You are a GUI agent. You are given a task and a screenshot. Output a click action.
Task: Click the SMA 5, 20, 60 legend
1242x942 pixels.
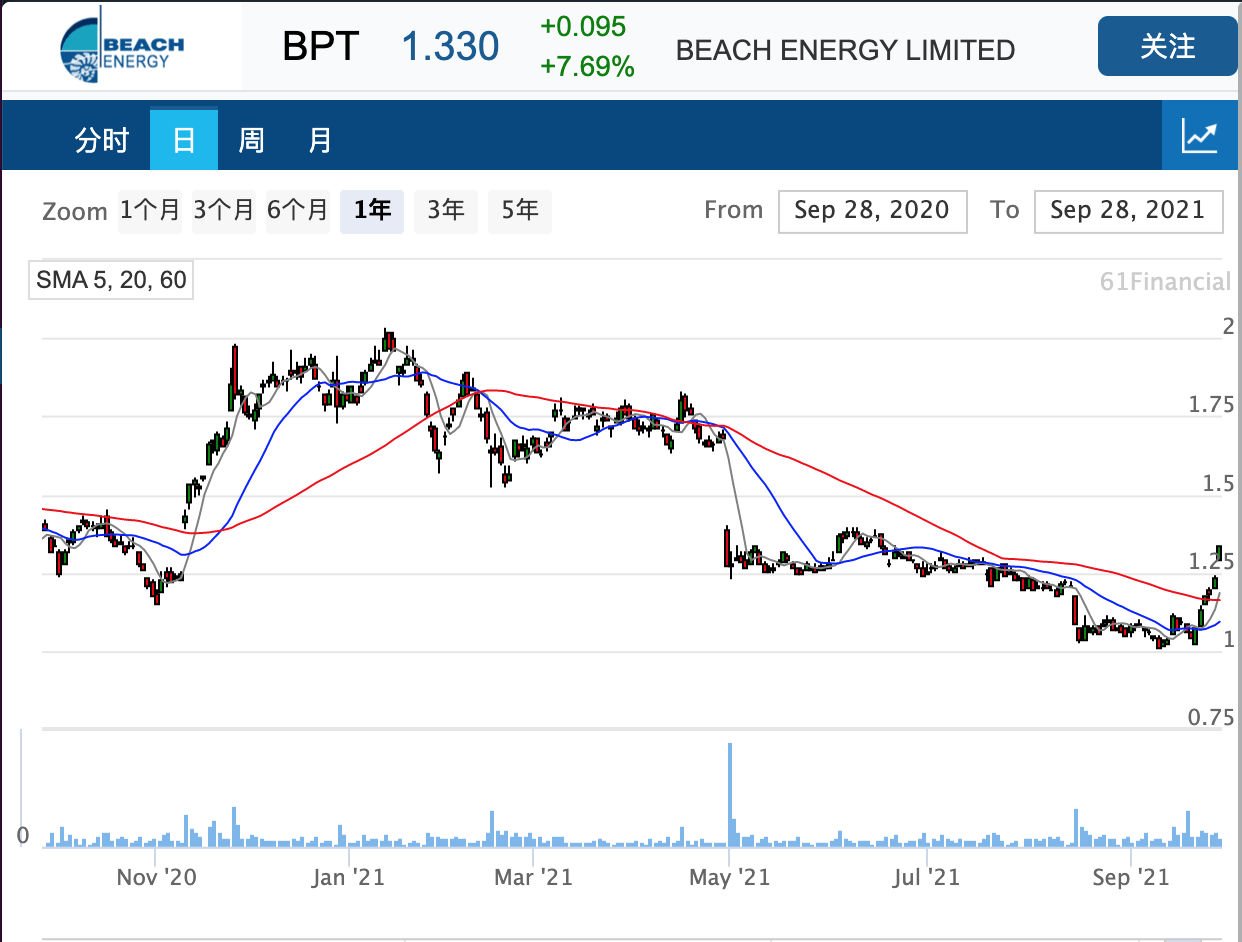click(111, 280)
